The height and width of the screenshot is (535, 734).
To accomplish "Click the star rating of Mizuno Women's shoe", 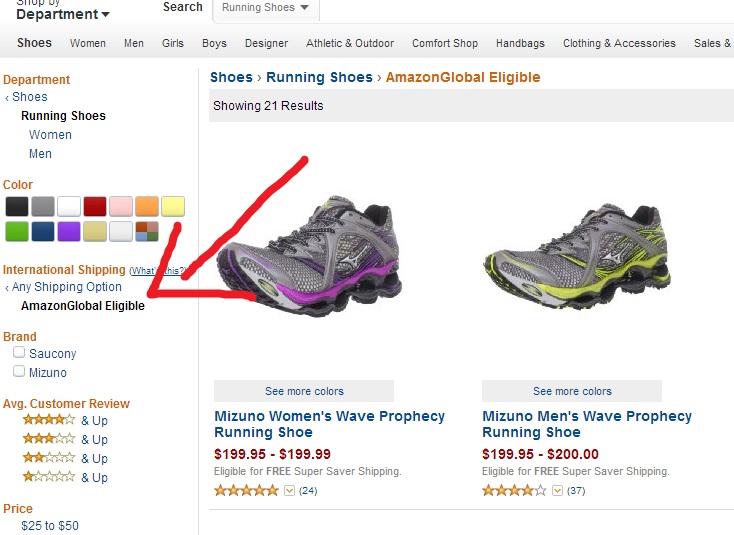I will coord(246,490).
